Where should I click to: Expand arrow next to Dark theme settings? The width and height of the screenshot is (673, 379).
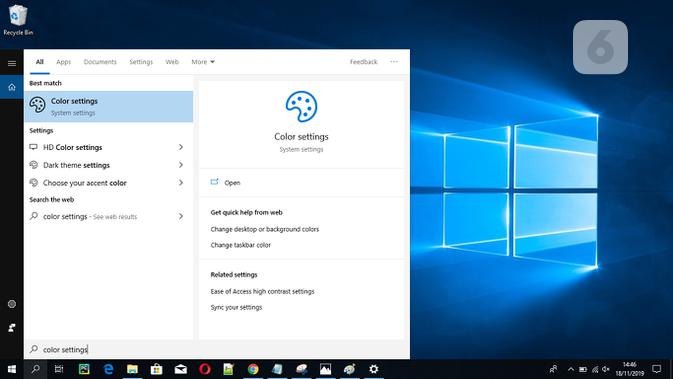(181, 165)
